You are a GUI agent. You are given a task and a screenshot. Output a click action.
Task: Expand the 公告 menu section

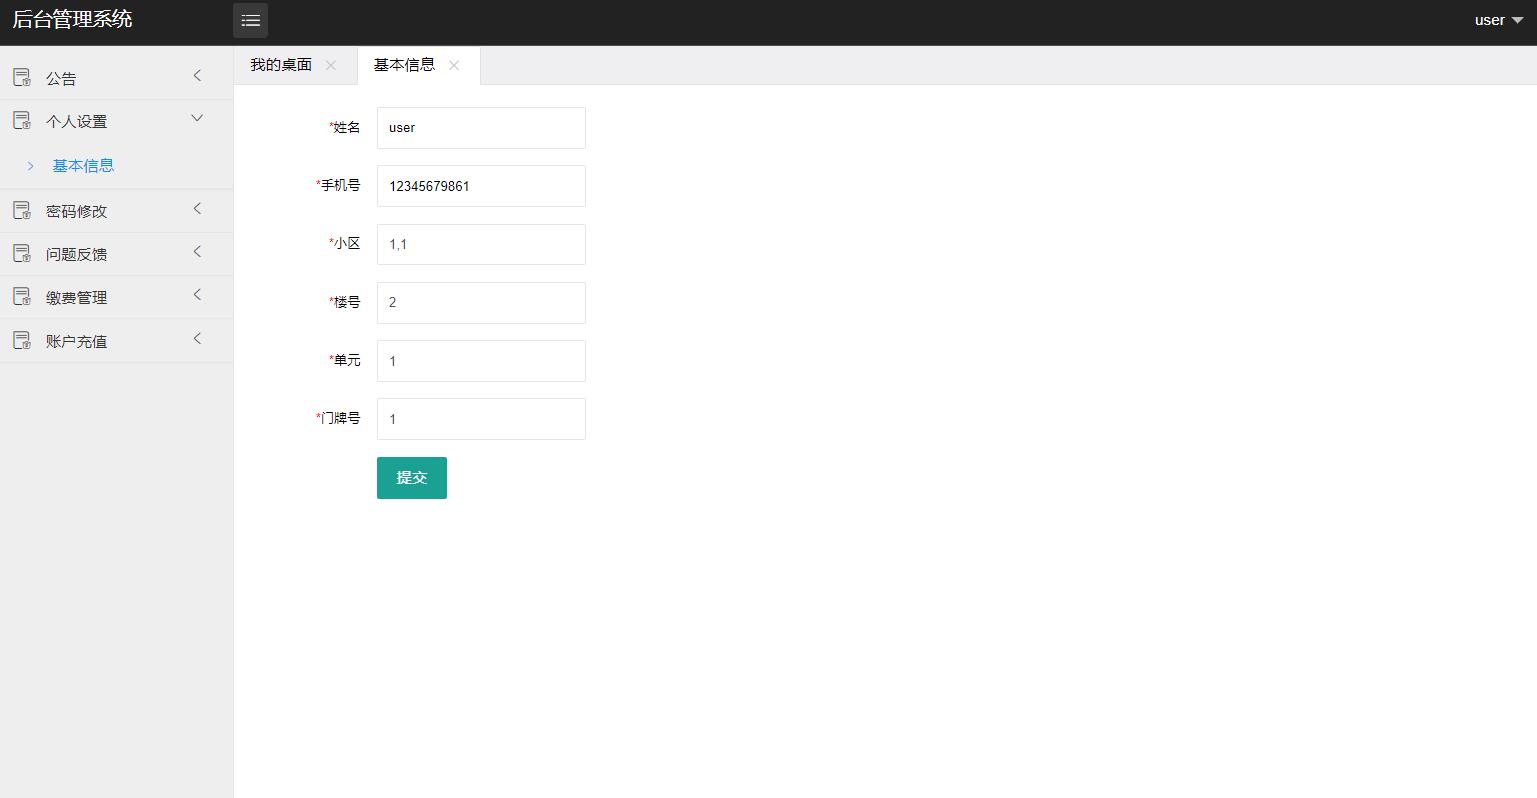tap(100, 76)
